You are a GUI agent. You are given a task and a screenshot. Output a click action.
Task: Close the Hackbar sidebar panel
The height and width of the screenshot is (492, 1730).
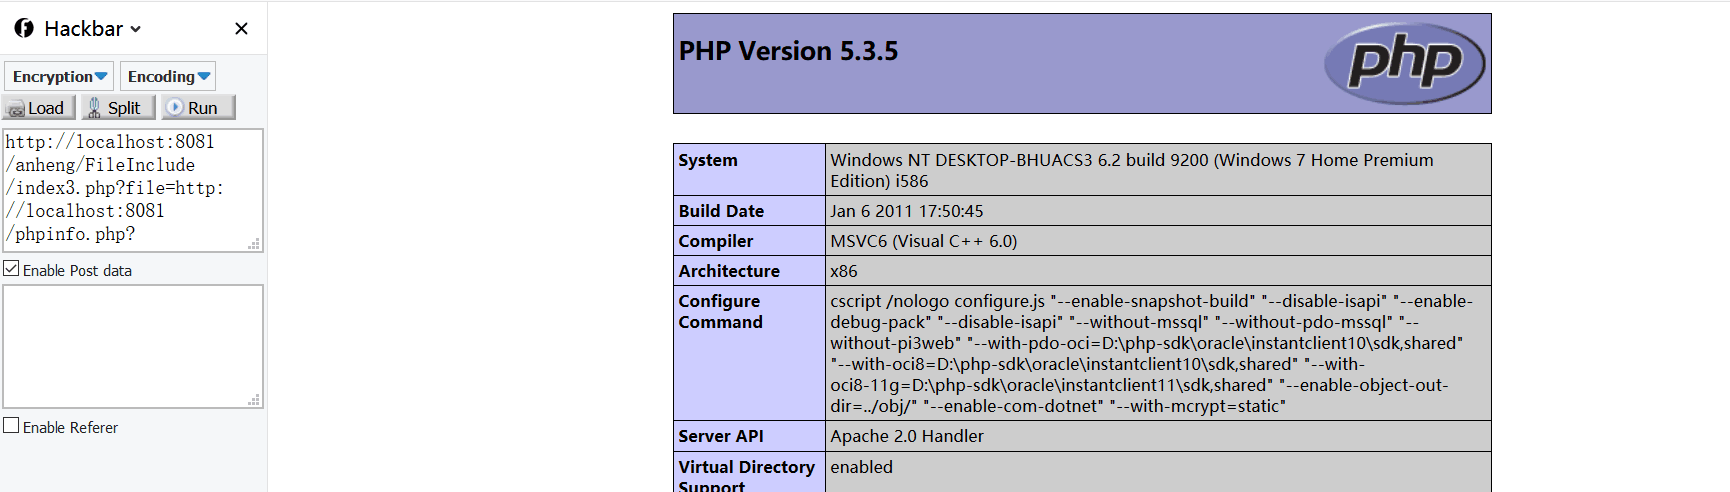pos(241,29)
